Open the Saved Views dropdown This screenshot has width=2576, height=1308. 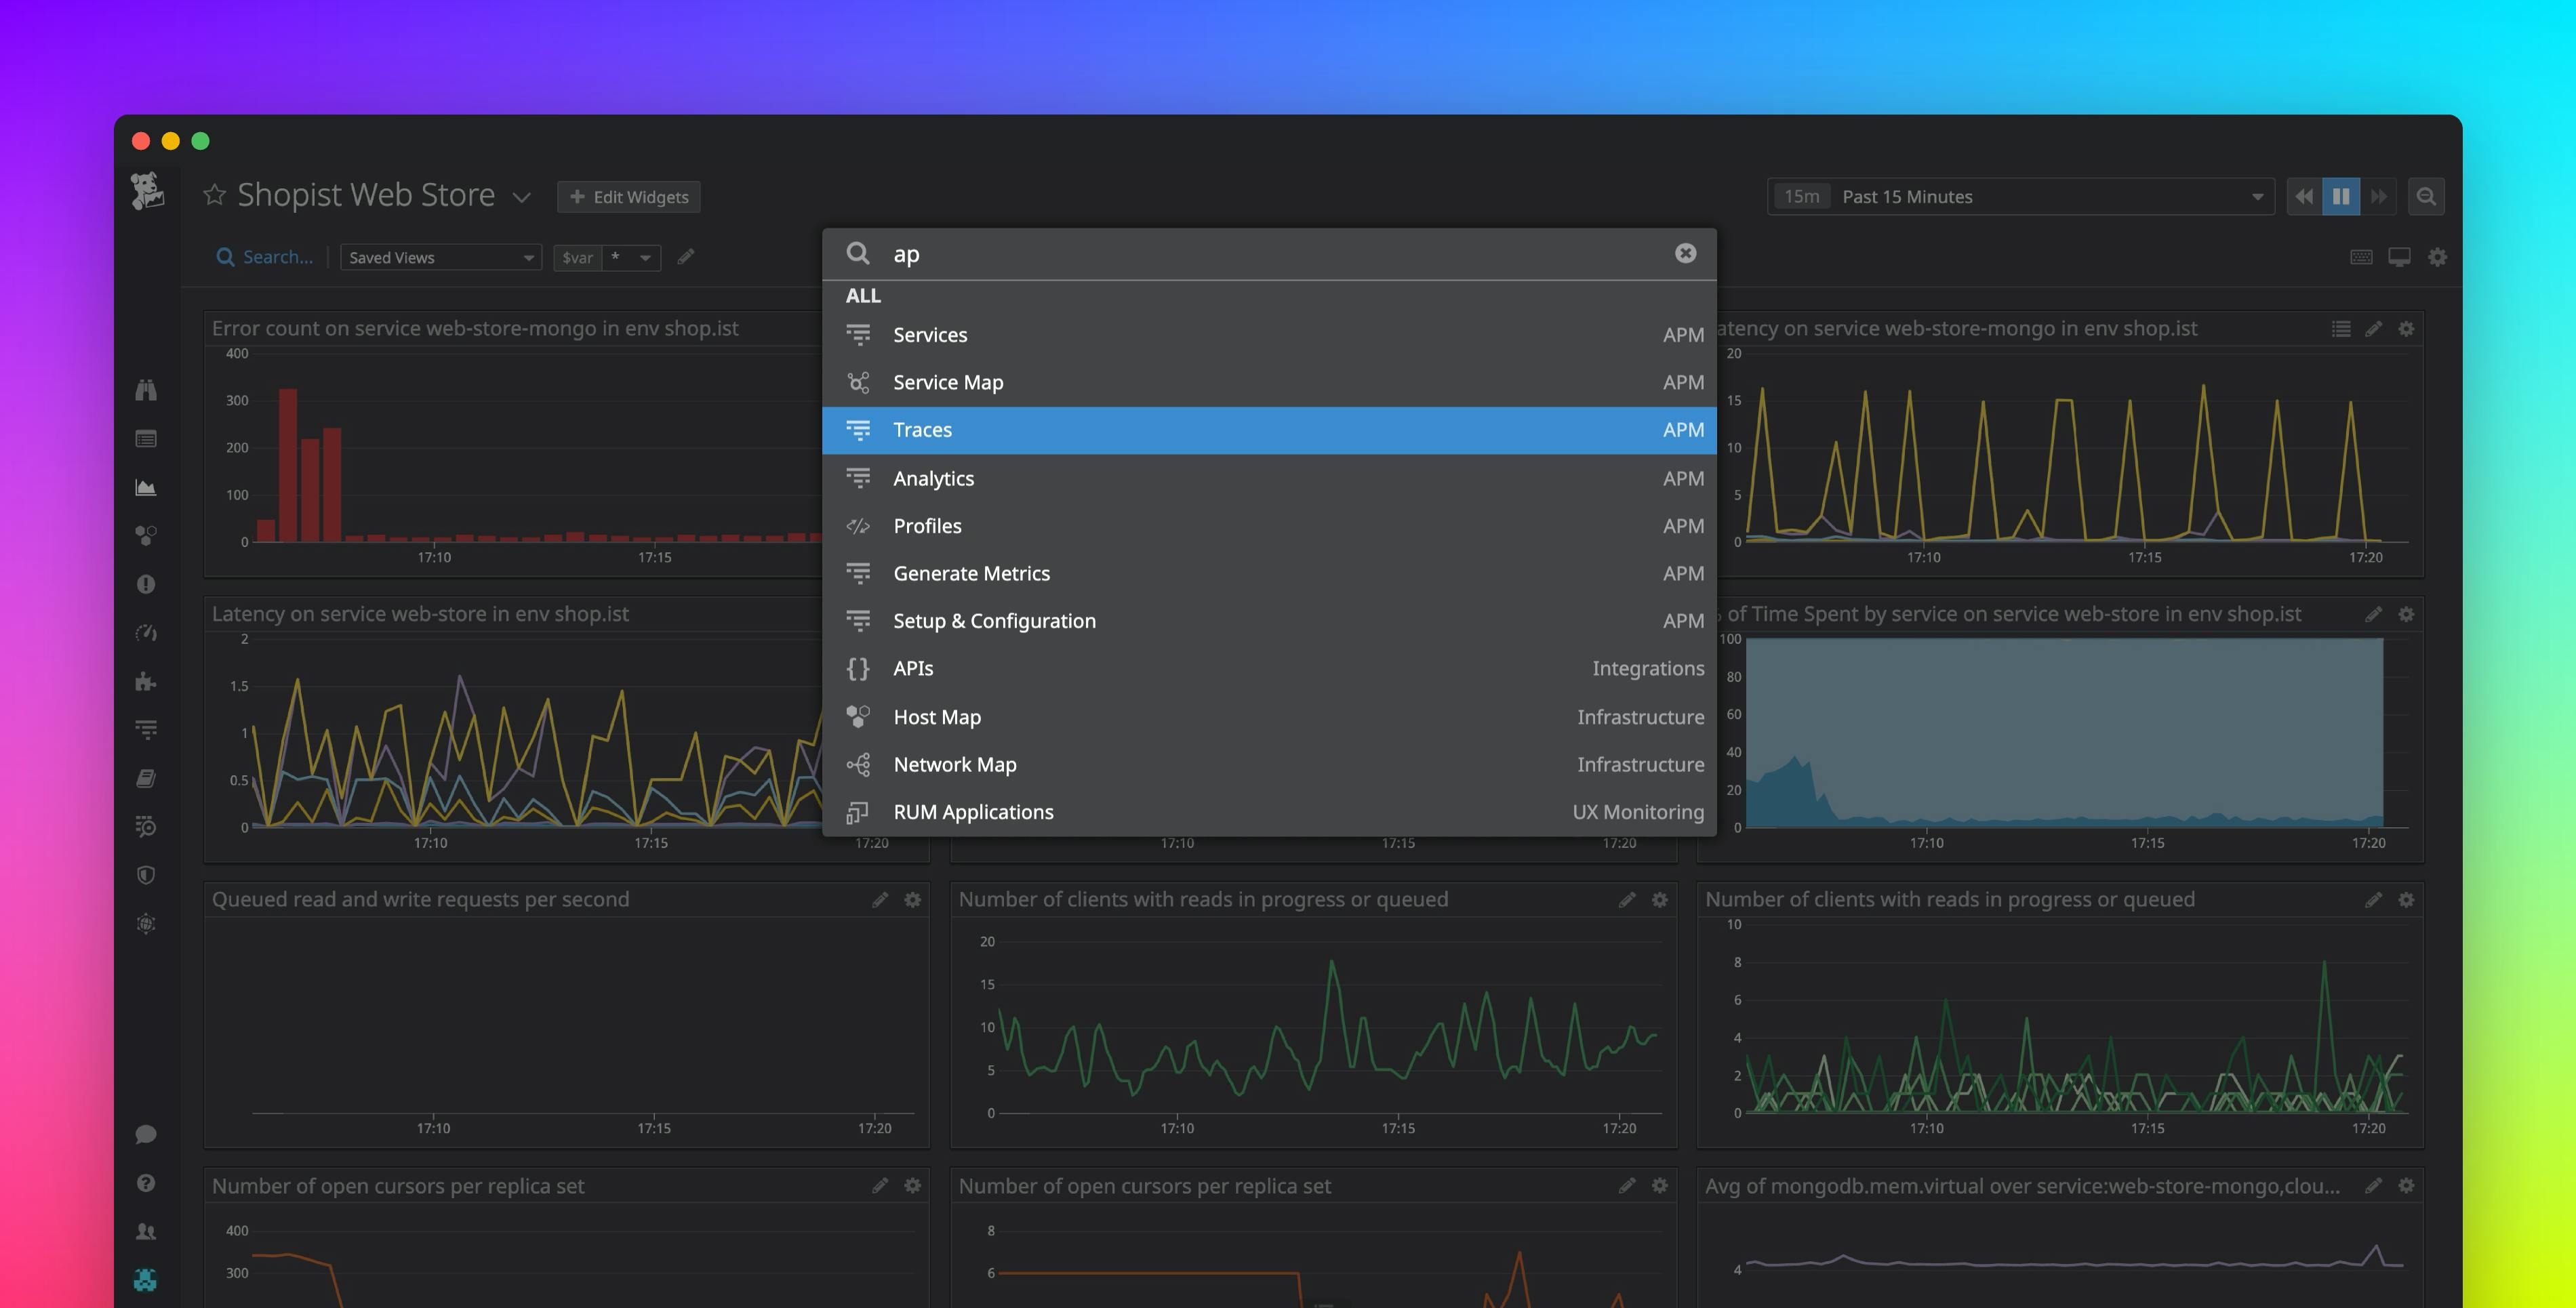pos(440,257)
